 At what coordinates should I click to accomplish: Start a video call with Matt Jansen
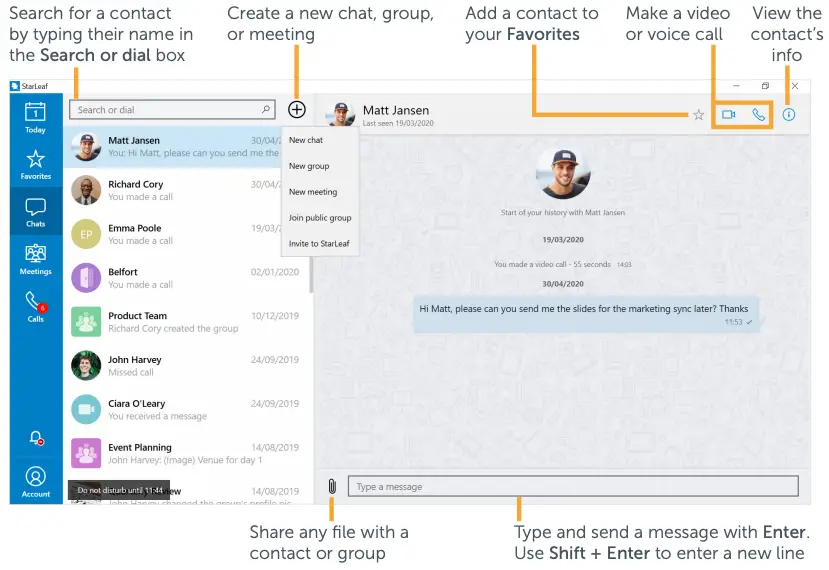tap(729, 114)
